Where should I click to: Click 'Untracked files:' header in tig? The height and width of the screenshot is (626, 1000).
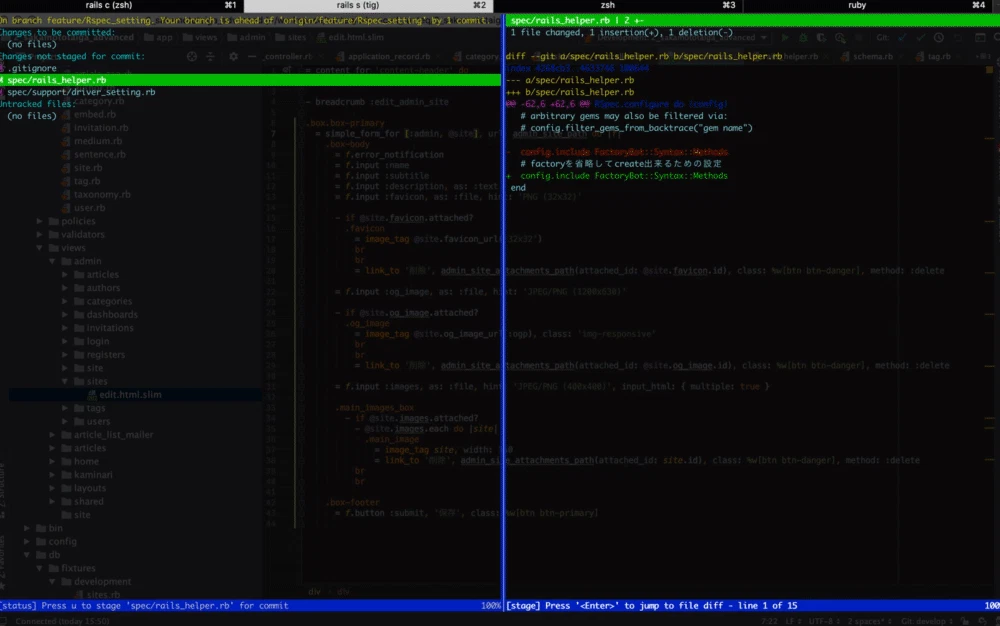[x=36, y=104]
